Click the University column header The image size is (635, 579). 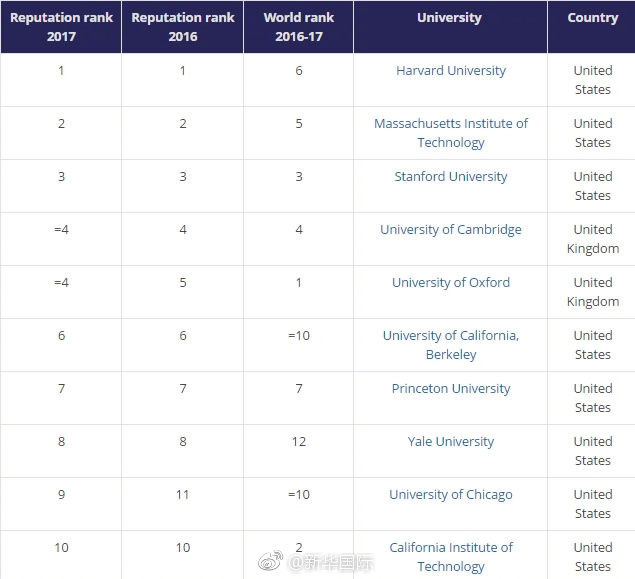point(450,27)
